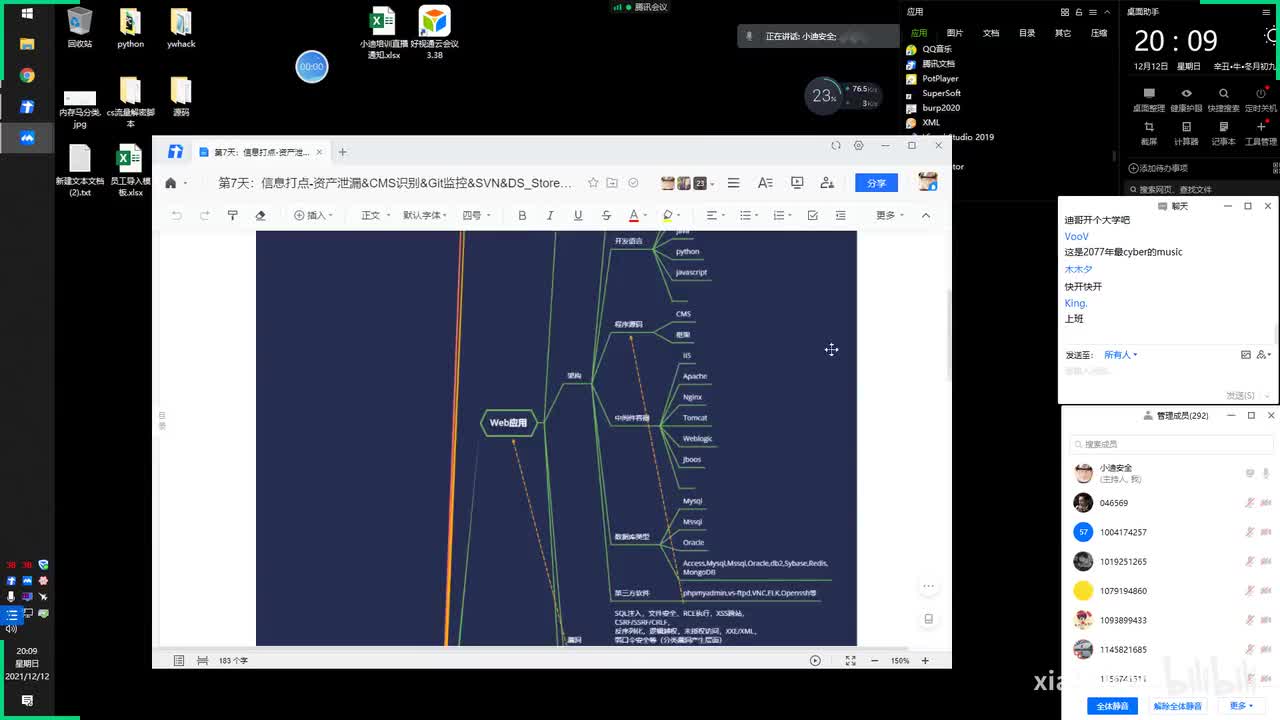The height and width of the screenshot is (720, 1280).
Task: Open the bulleted list dropdown
Action: point(748,215)
